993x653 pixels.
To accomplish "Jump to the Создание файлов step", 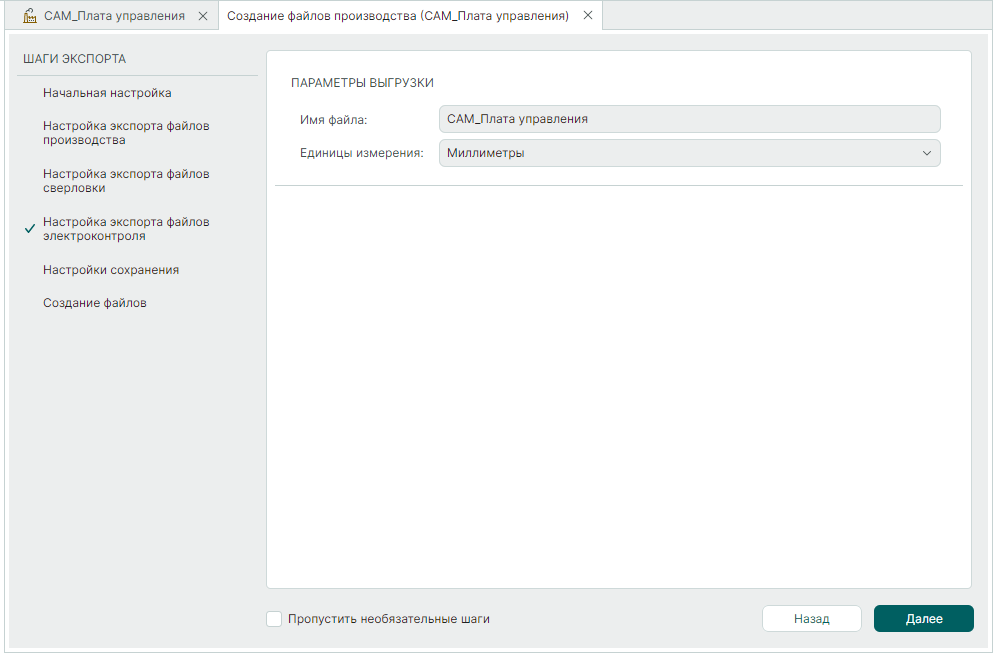I will pos(95,303).
